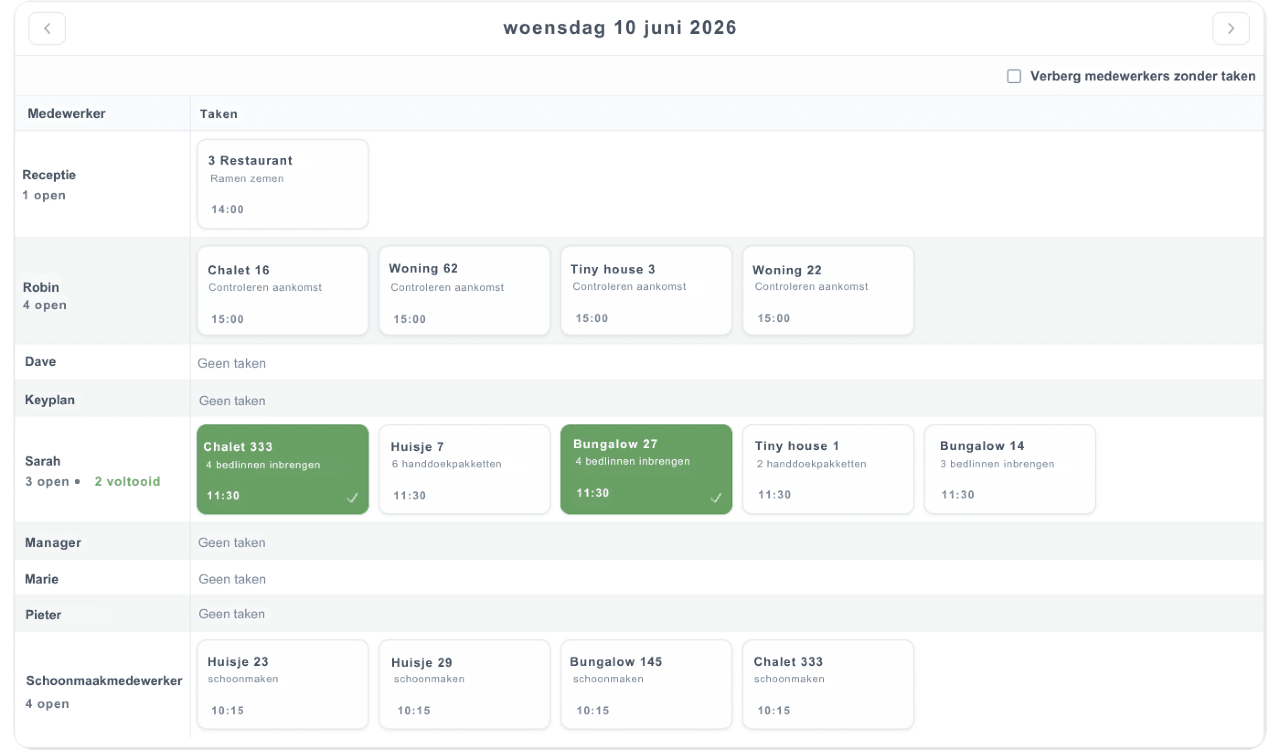Go to previous day with left chevron
The width and height of the screenshot is (1280, 750).
pyautogui.click(x=47, y=29)
